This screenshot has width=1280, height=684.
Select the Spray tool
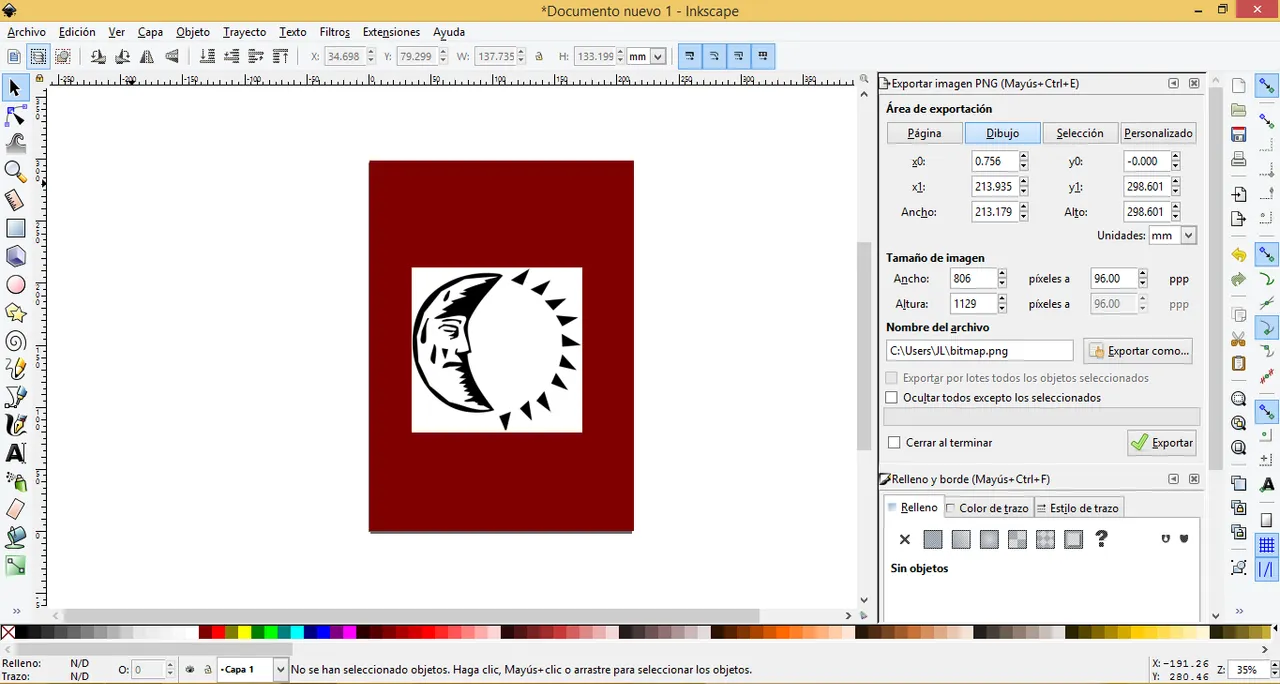15,481
